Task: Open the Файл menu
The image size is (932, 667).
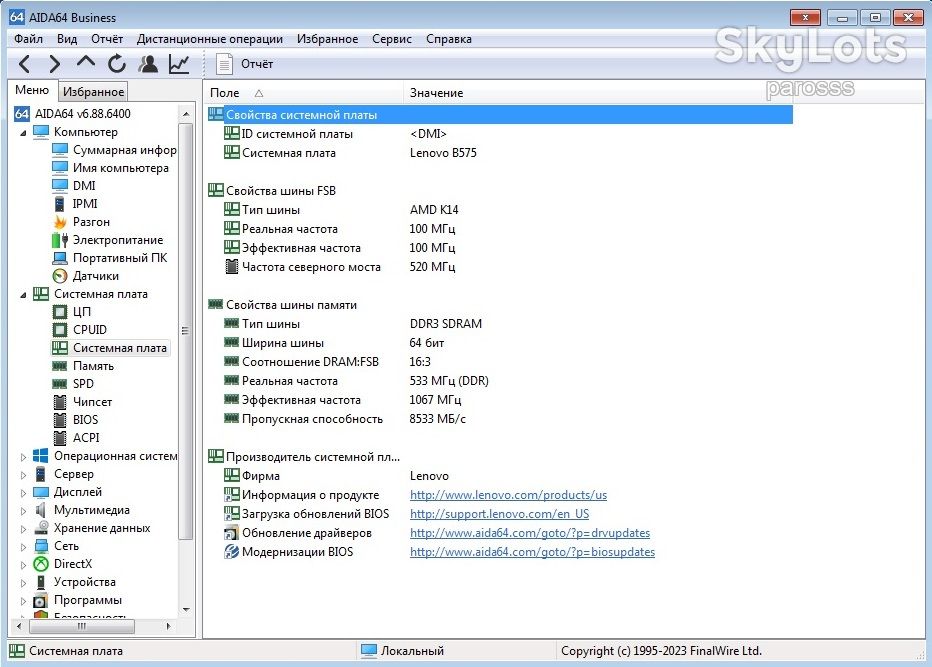Action: tap(29, 39)
